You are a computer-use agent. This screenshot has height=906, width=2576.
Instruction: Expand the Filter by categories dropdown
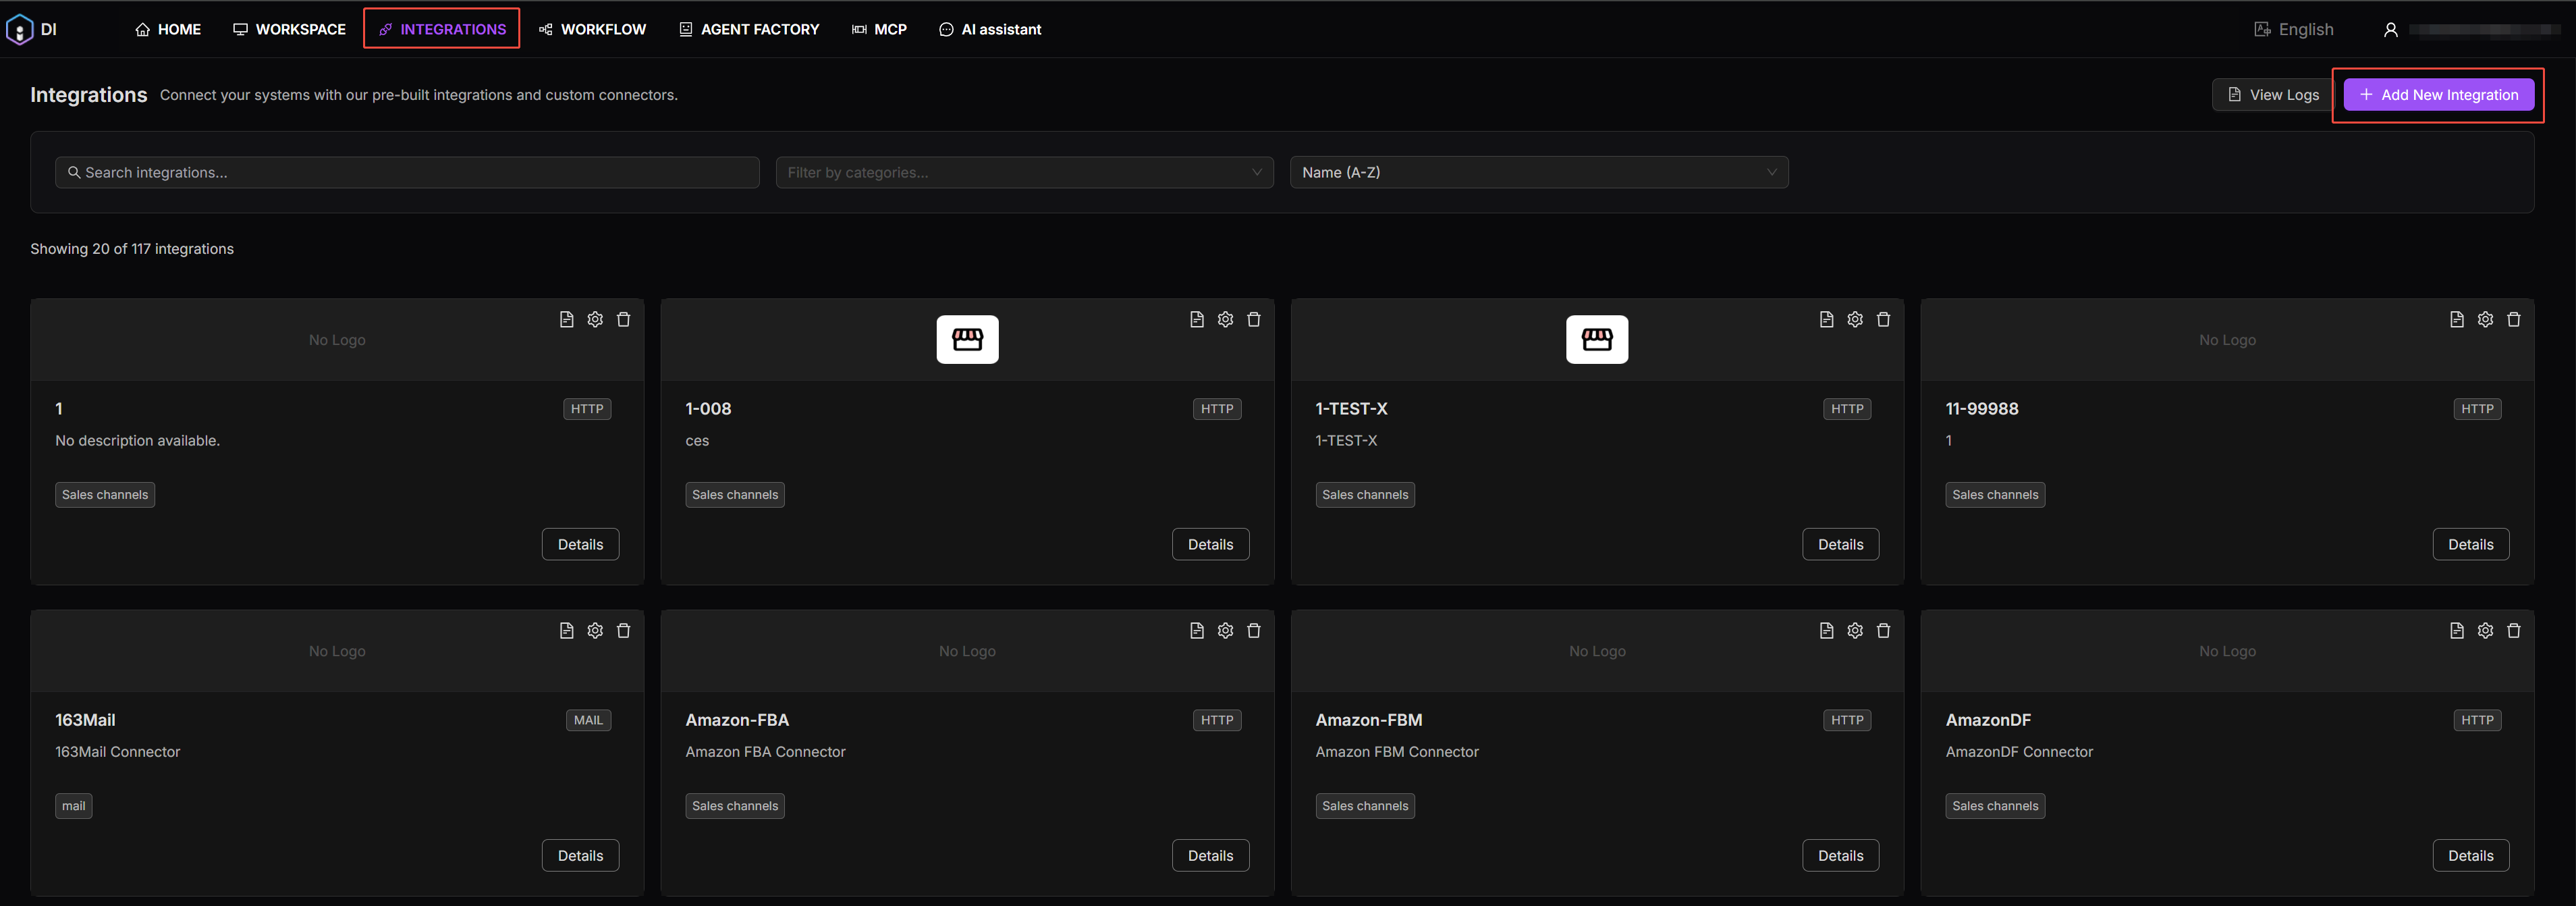point(1023,172)
